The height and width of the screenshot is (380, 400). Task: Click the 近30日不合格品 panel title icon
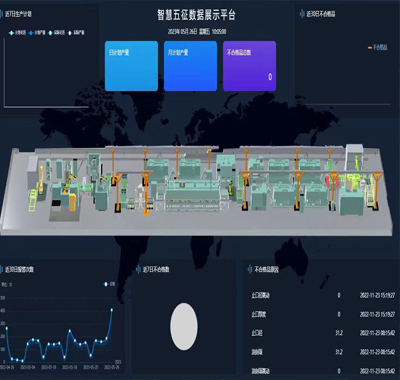[303, 14]
